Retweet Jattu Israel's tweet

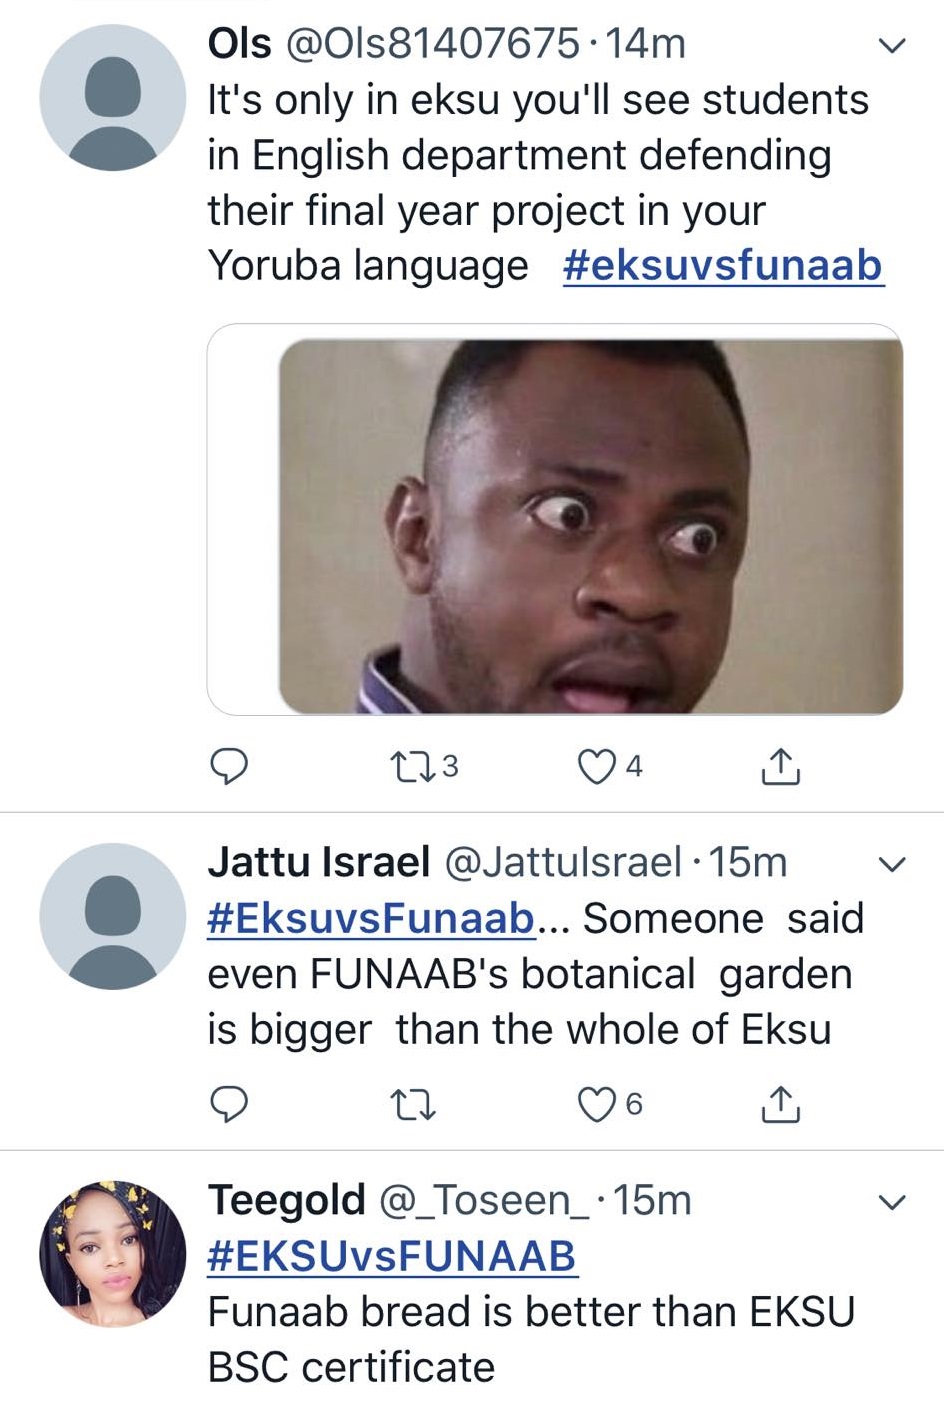click(411, 1105)
